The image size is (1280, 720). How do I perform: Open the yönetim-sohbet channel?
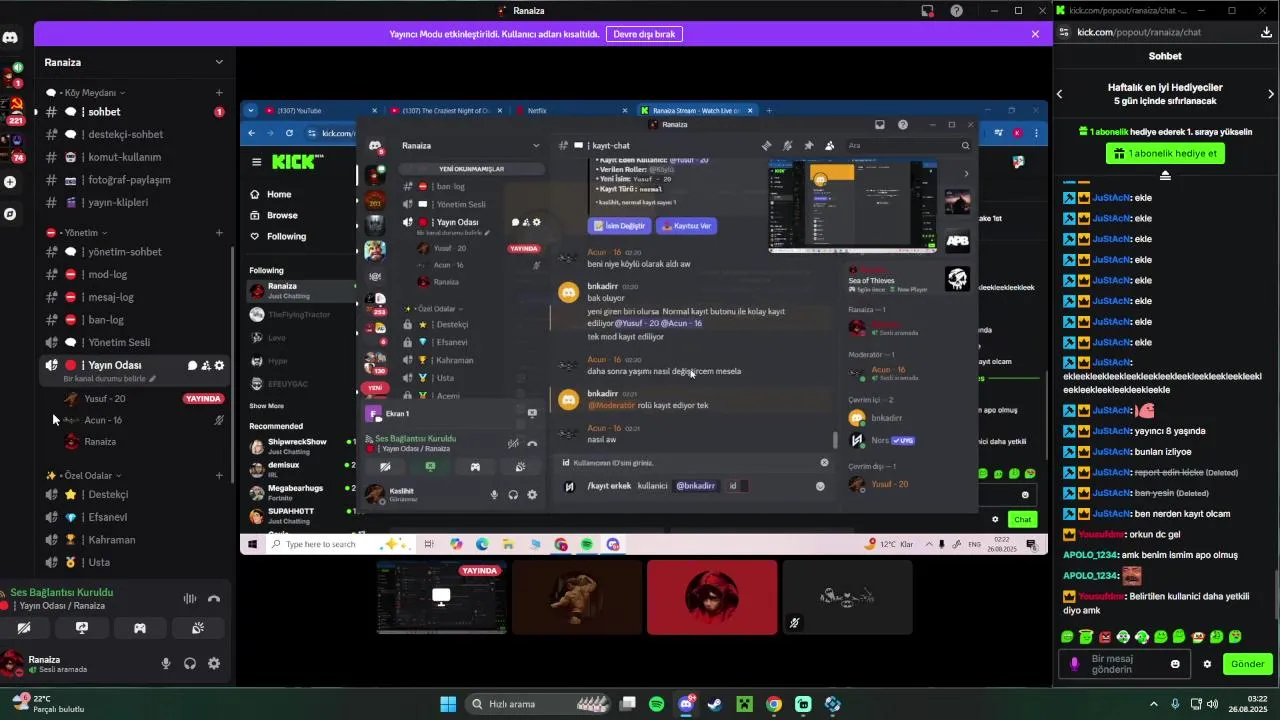coord(134,252)
